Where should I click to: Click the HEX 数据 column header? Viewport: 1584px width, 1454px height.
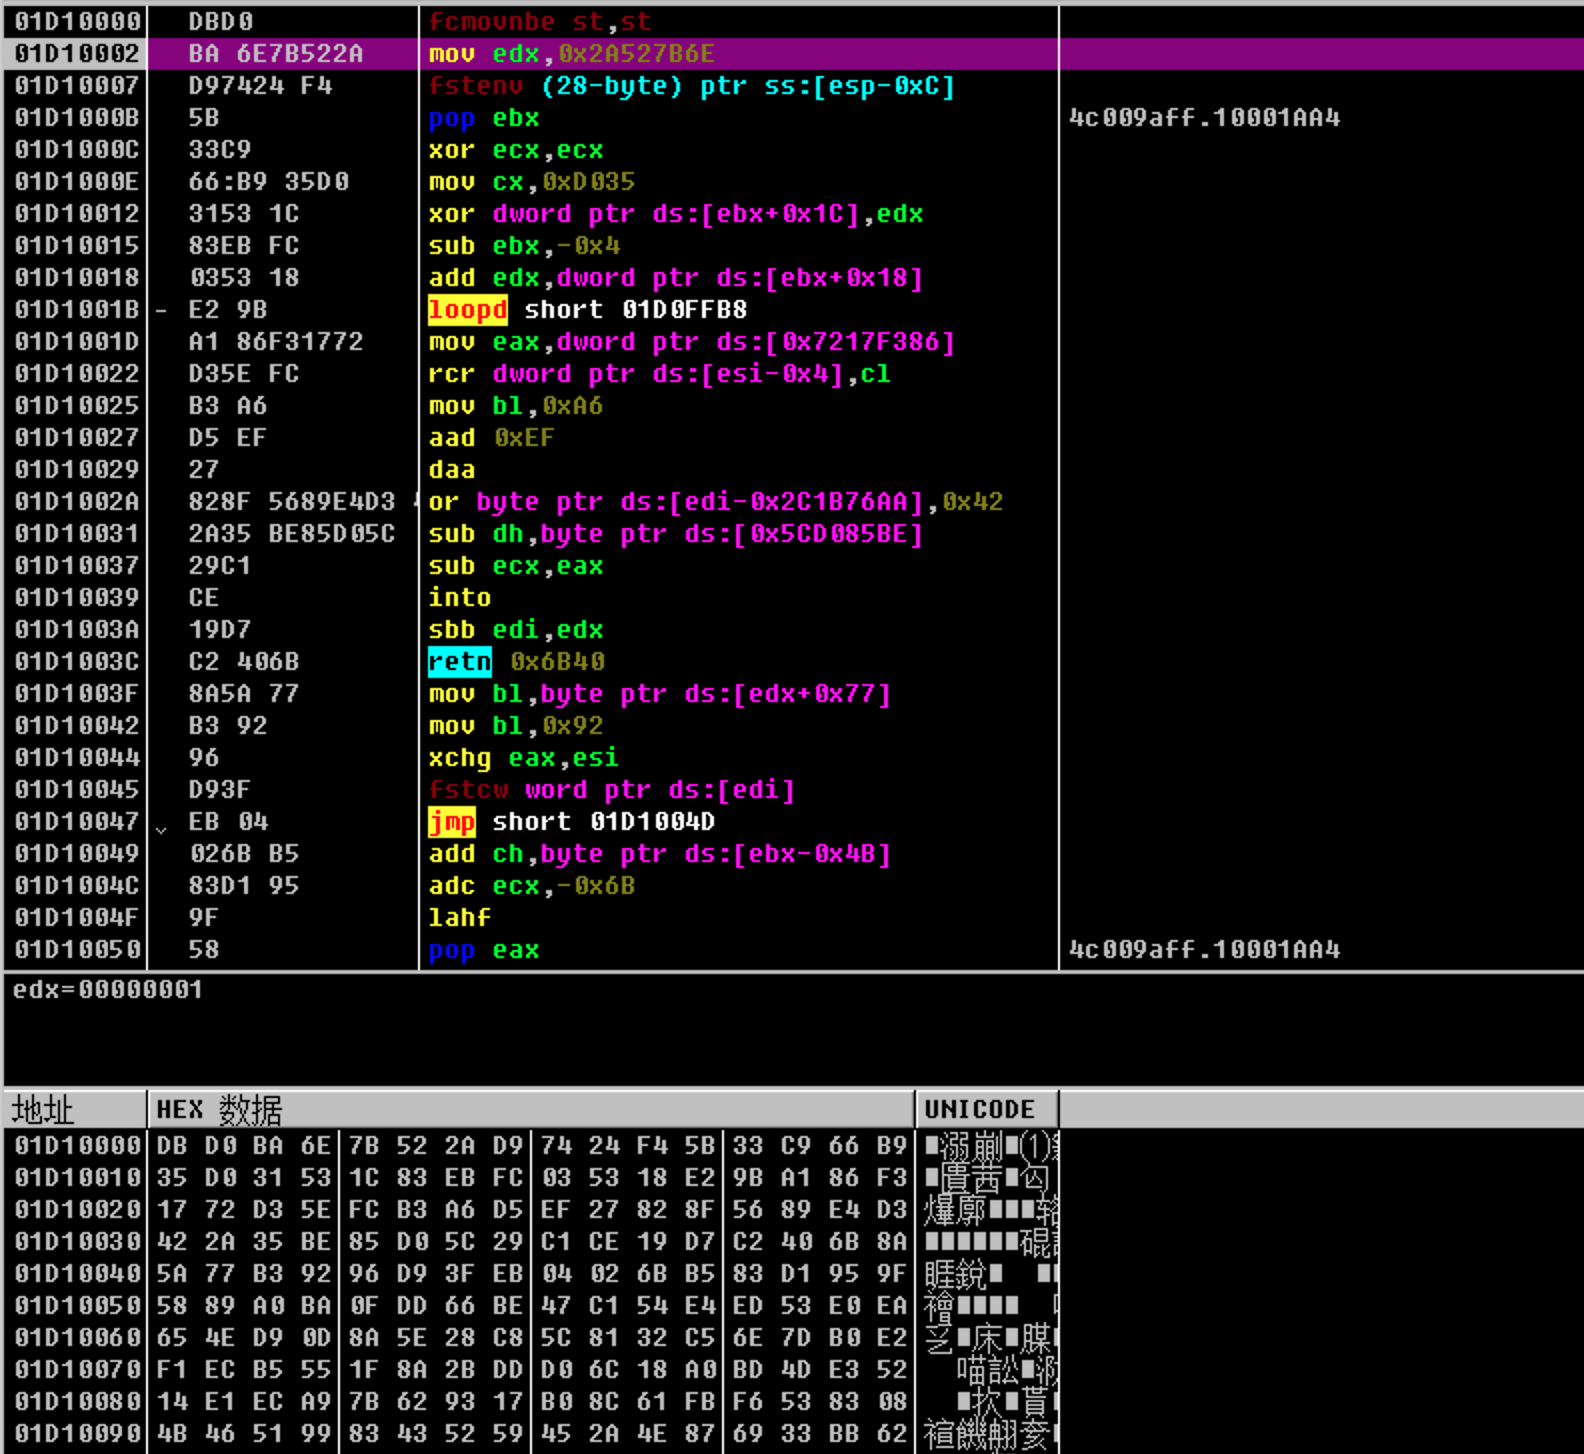(x=531, y=1109)
